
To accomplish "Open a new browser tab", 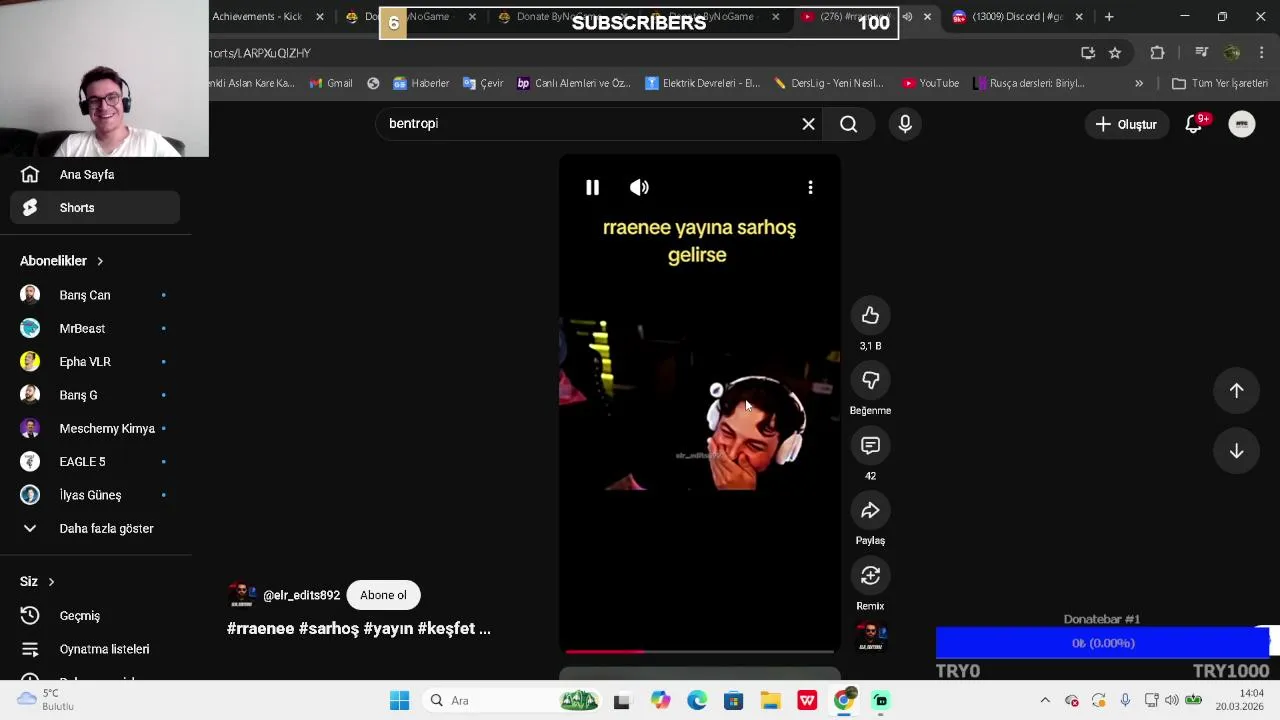I will (1109, 16).
